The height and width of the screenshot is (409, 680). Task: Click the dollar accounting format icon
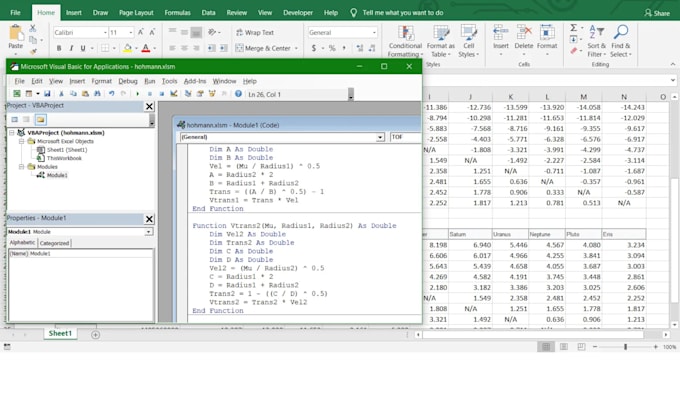[x=314, y=48]
